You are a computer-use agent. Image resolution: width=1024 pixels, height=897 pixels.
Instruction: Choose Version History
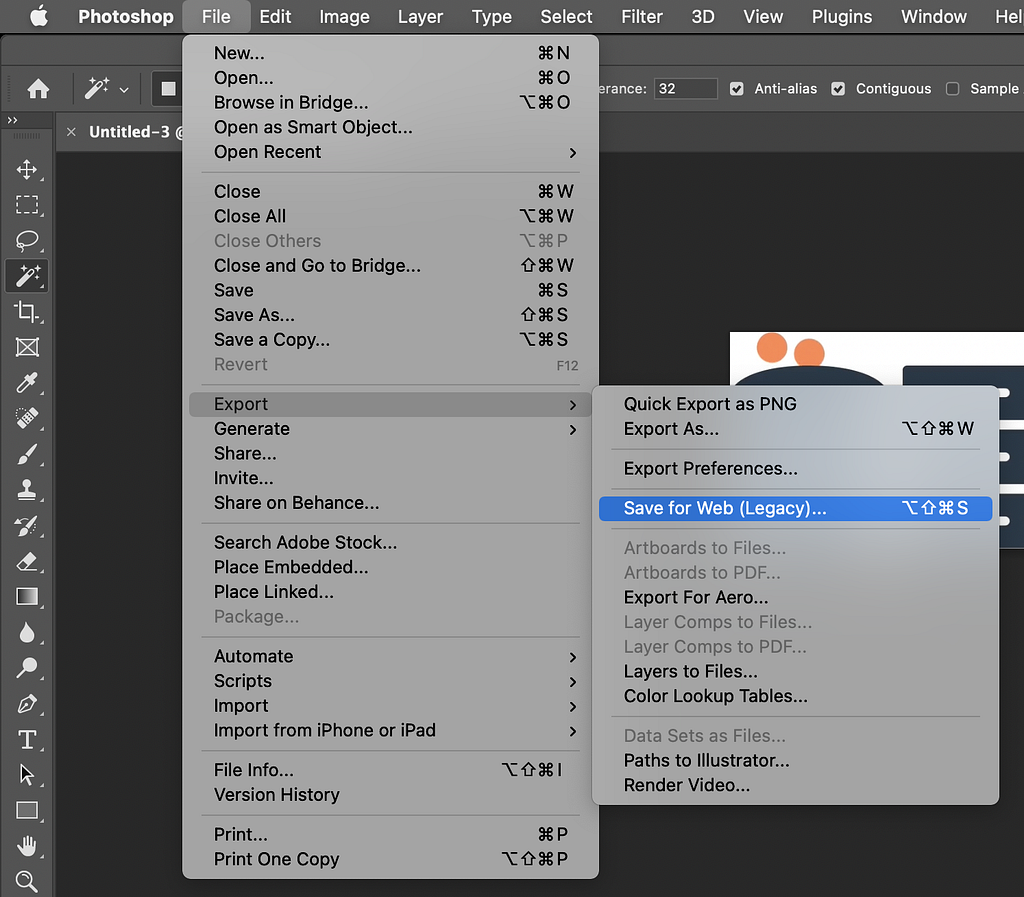391,795
